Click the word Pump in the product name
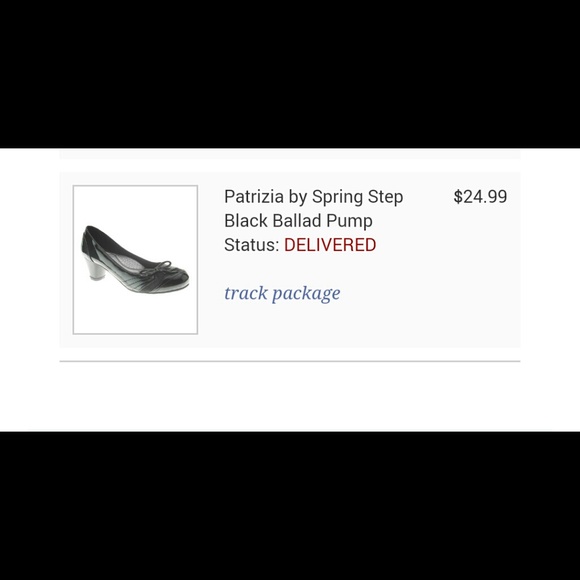Viewport: 580px width, 580px height. [x=349, y=222]
